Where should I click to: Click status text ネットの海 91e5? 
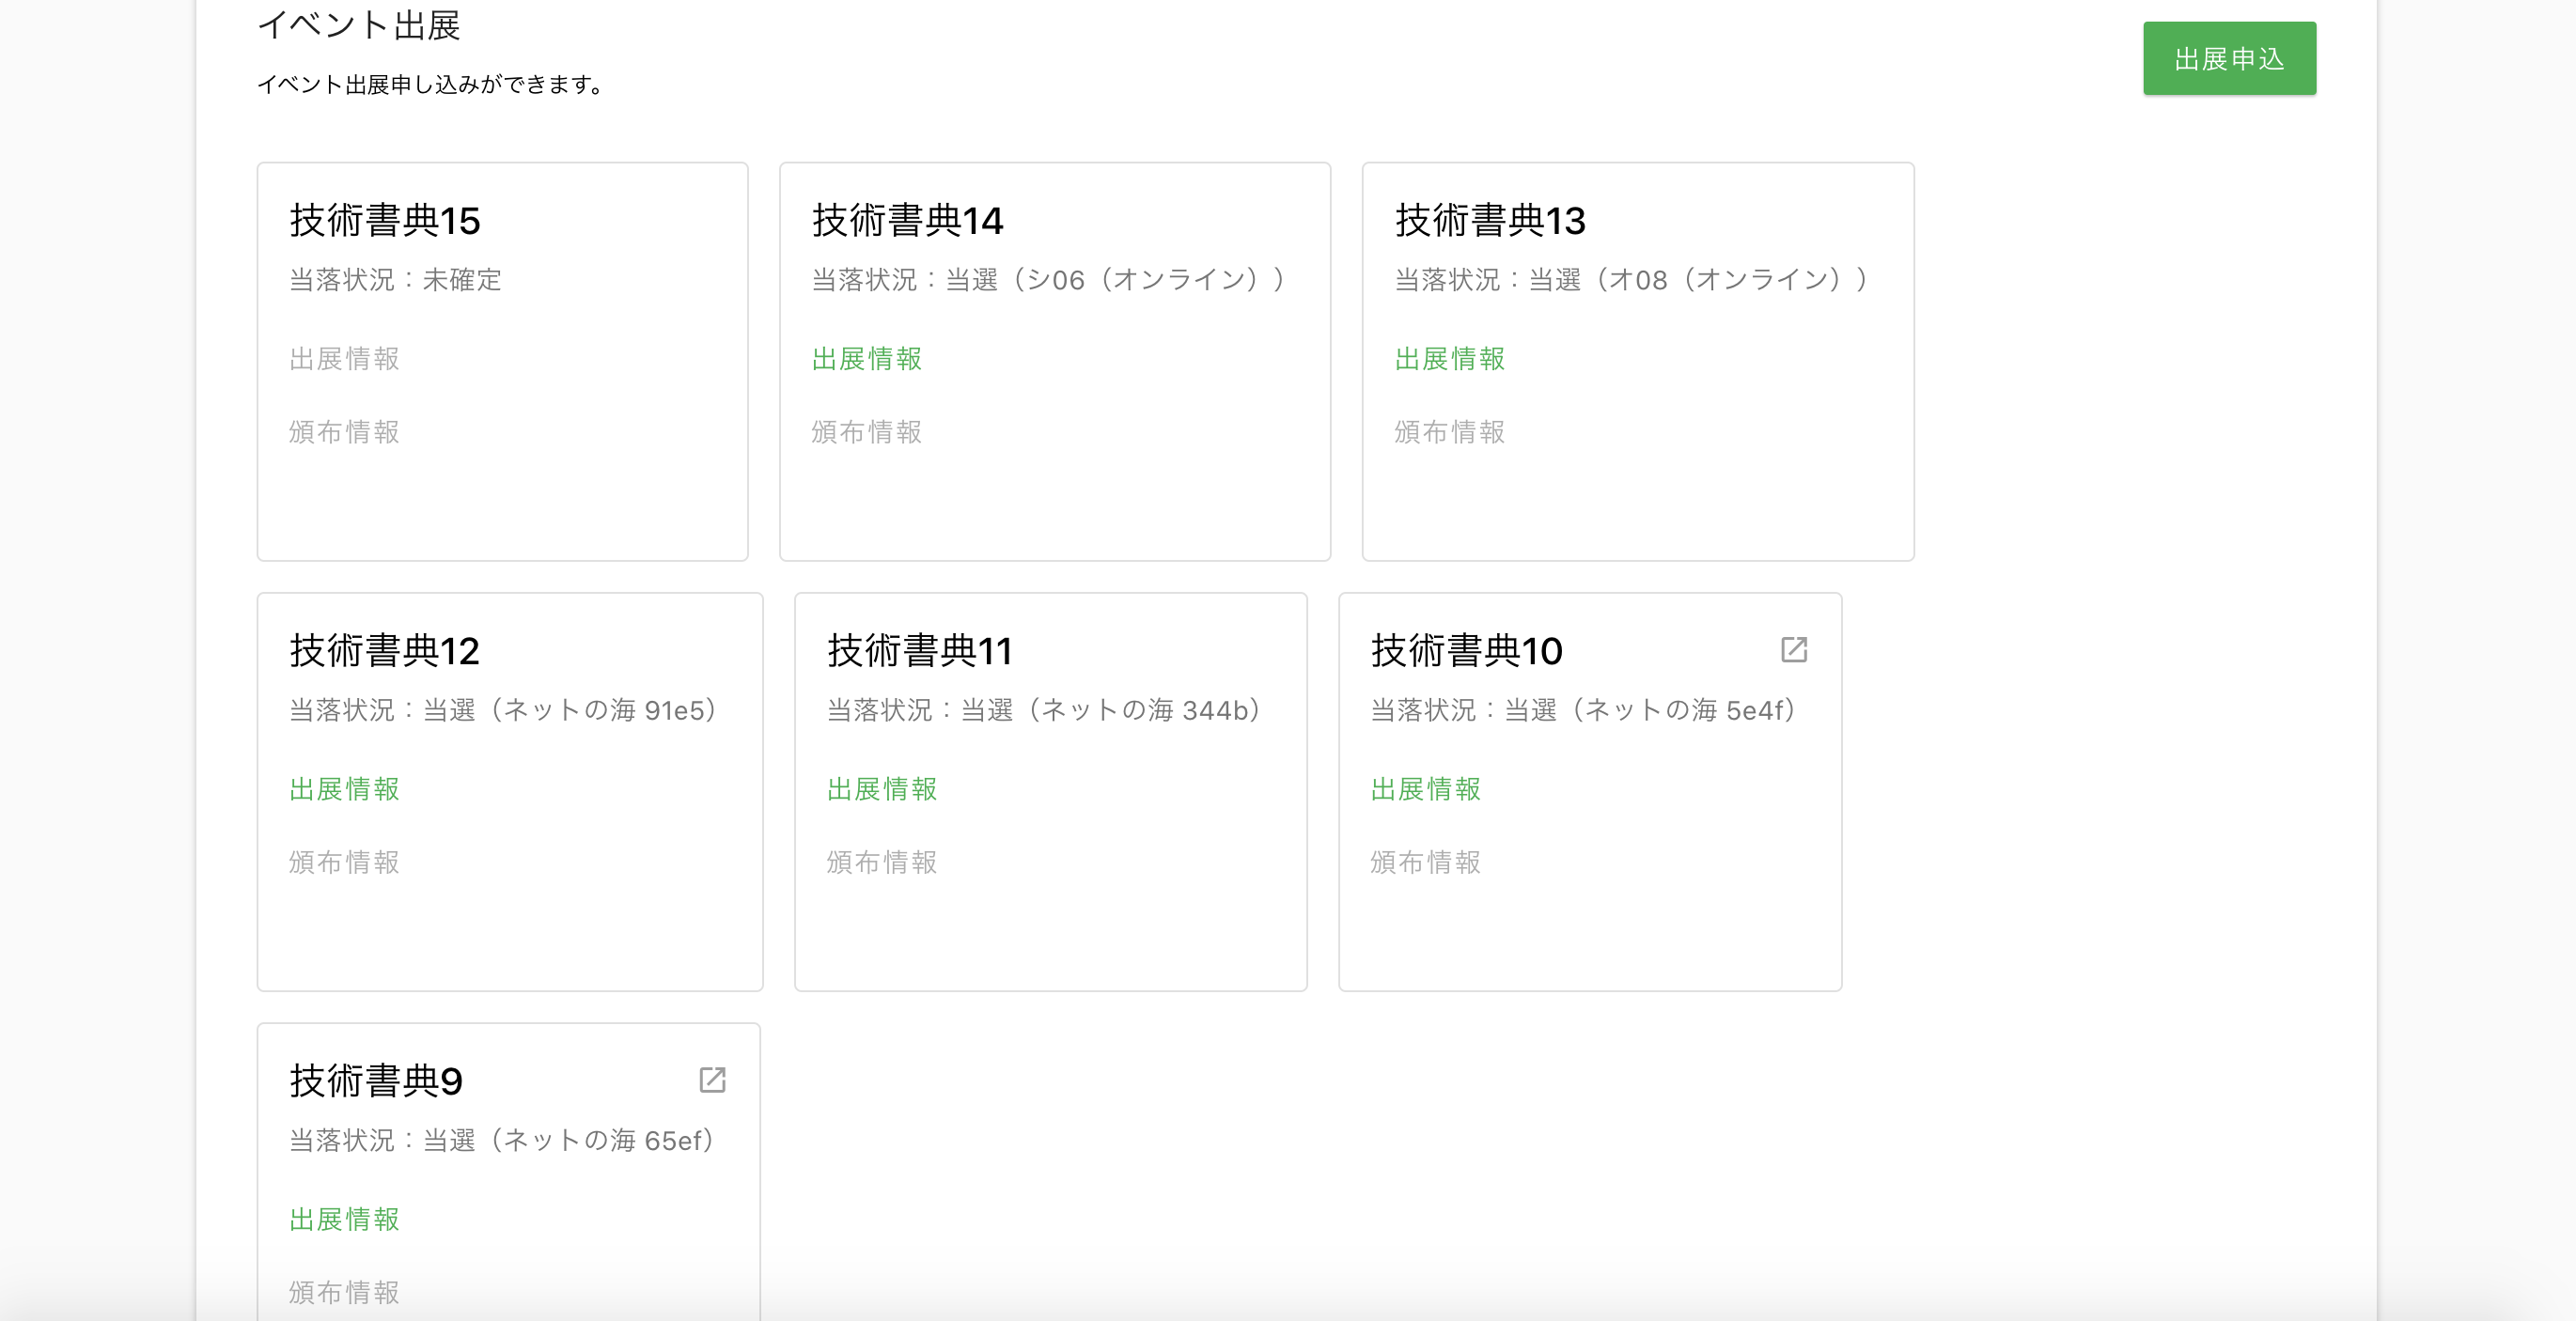[x=504, y=710]
